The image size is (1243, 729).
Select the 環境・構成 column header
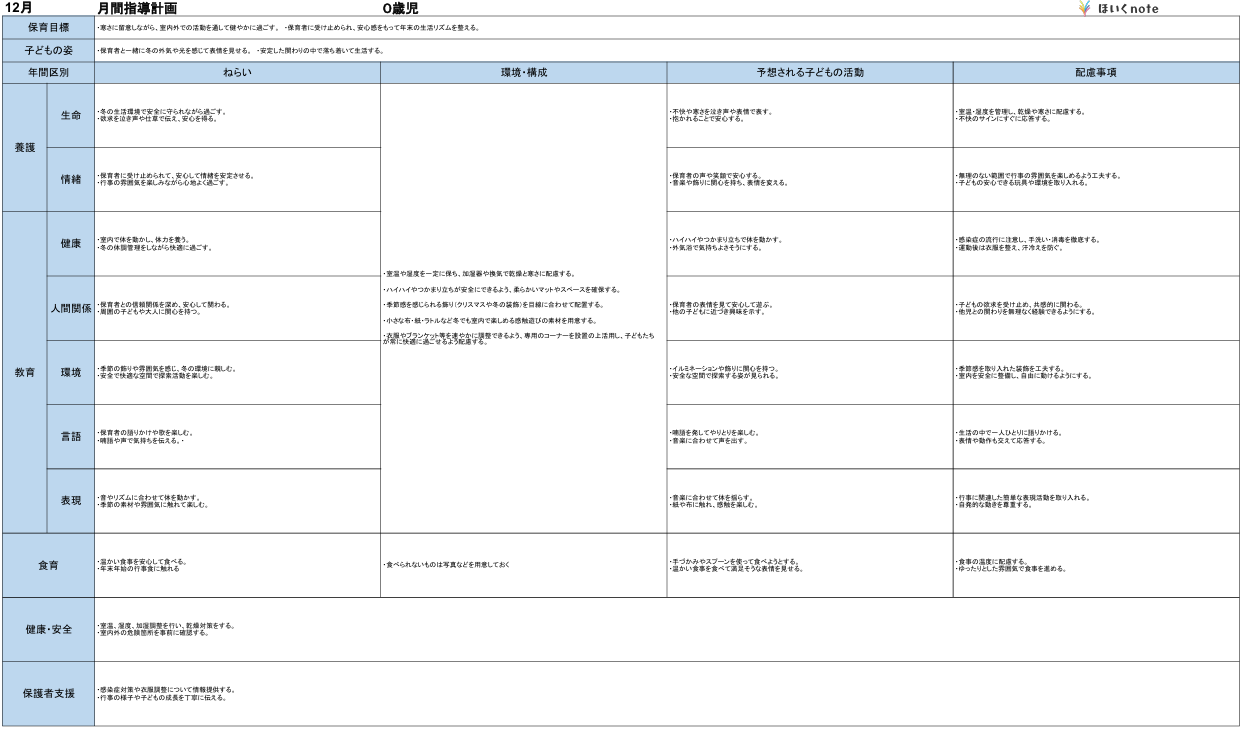[x=523, y=72]
